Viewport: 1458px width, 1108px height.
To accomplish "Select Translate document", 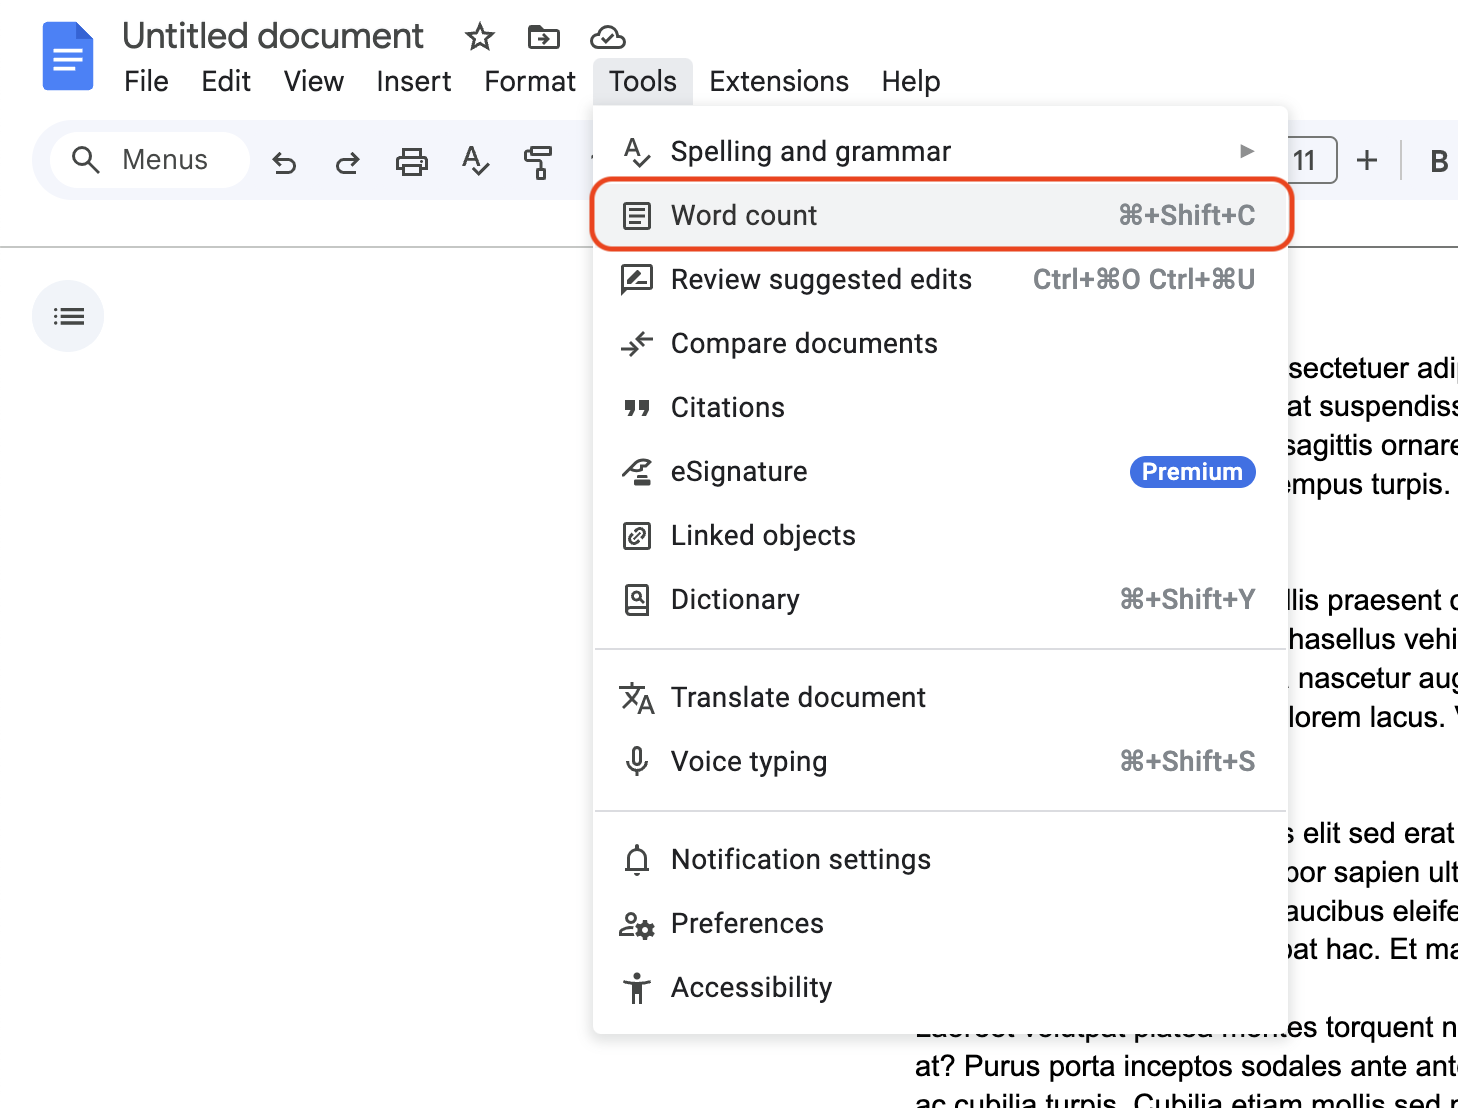I will [940, 697].
